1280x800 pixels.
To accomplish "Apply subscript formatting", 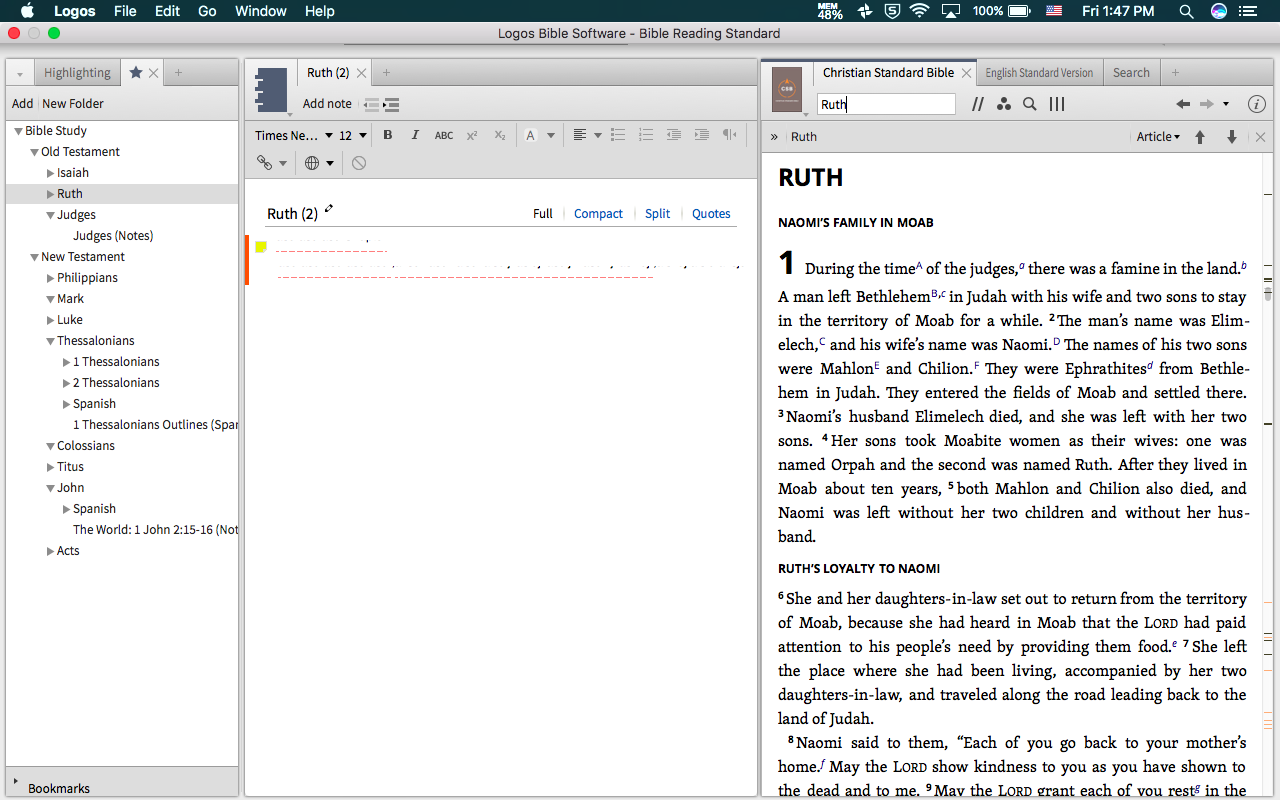I will tap(500, 135).
